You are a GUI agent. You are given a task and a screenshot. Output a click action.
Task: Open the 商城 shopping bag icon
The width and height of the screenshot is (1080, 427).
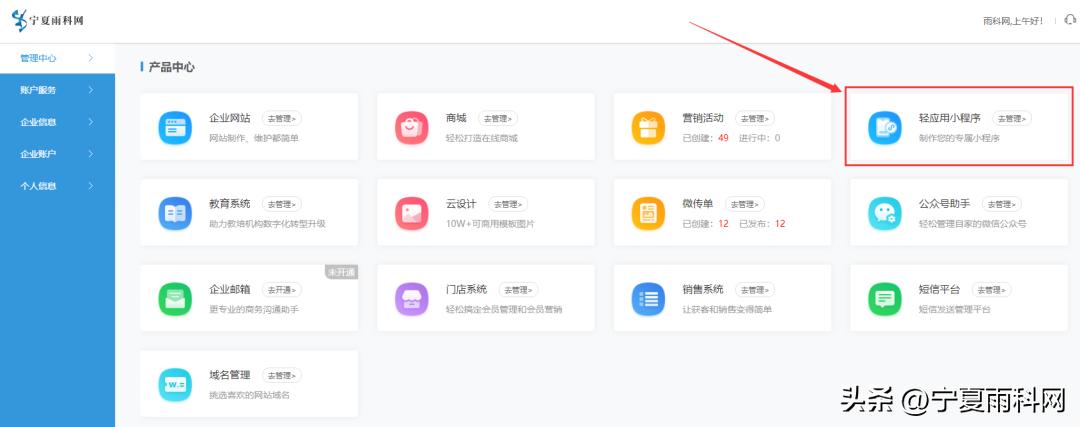[411, 127]
